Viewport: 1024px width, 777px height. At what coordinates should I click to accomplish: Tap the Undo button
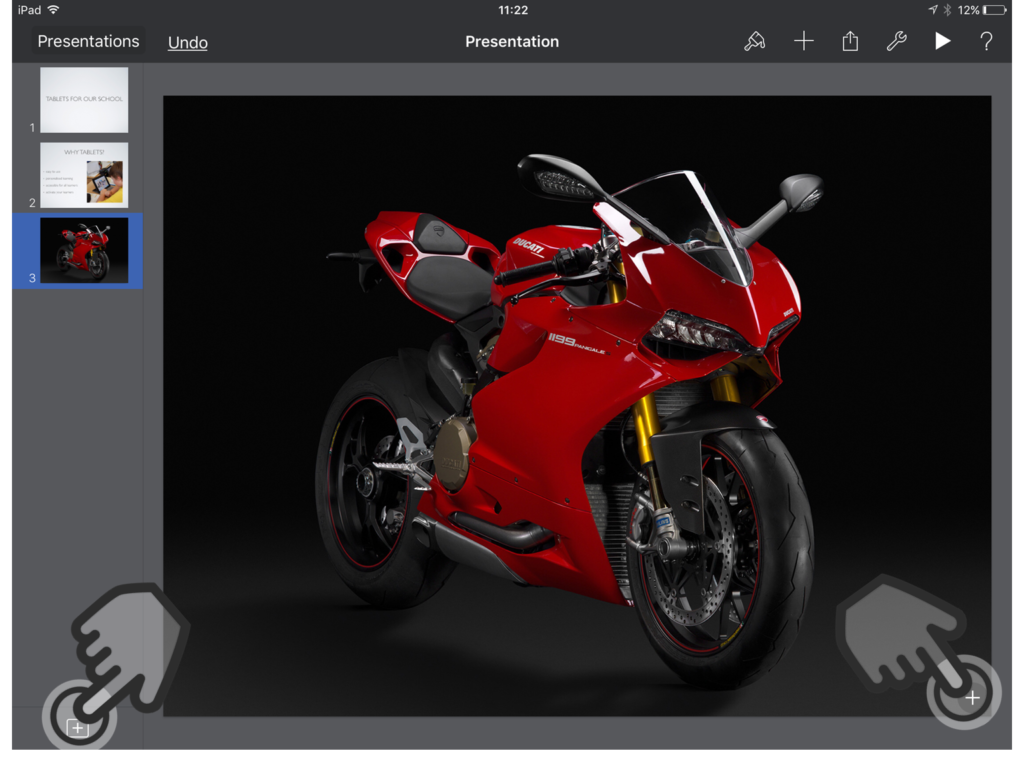coord(187,42)
